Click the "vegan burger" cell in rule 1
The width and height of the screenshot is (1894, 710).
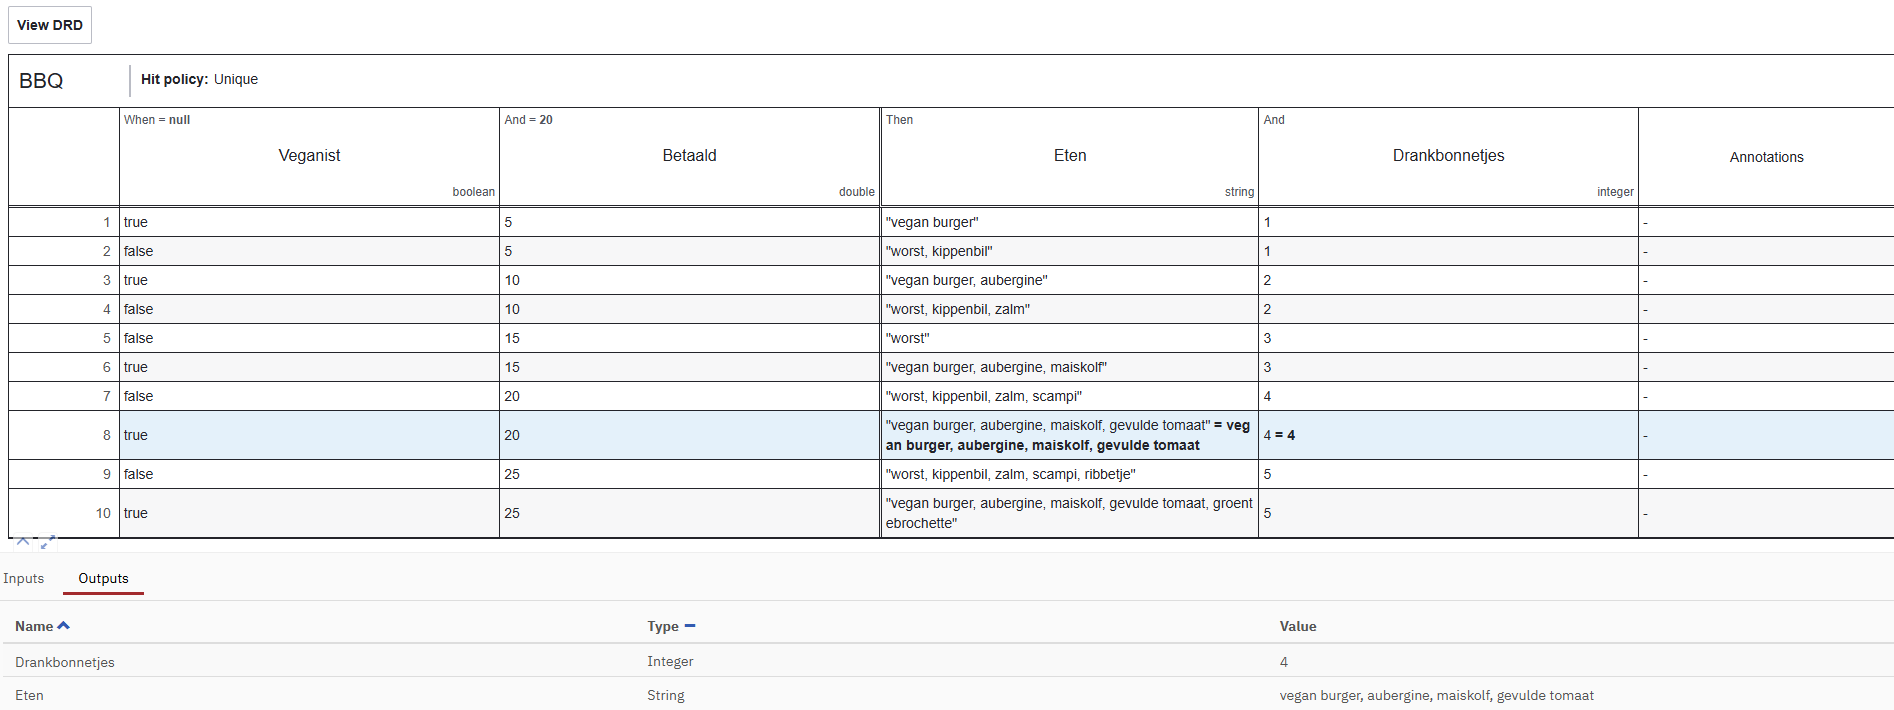[x=932, y=222]
